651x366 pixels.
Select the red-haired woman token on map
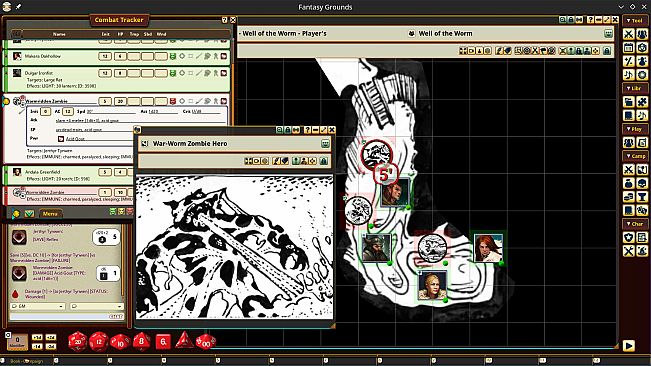tap(488, 248)
